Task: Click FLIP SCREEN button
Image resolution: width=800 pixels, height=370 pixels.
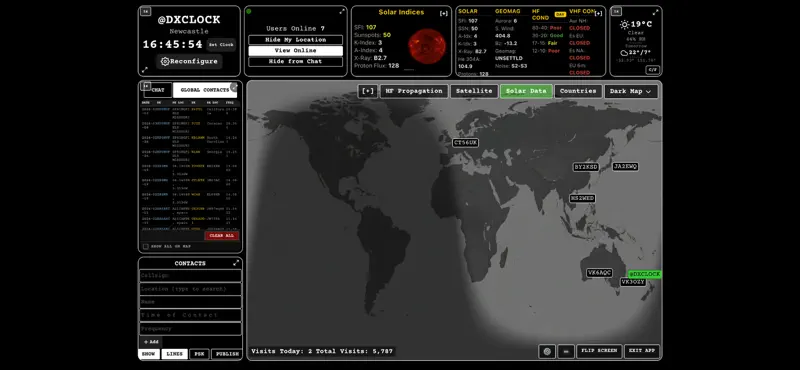Action: pos(599,351)
